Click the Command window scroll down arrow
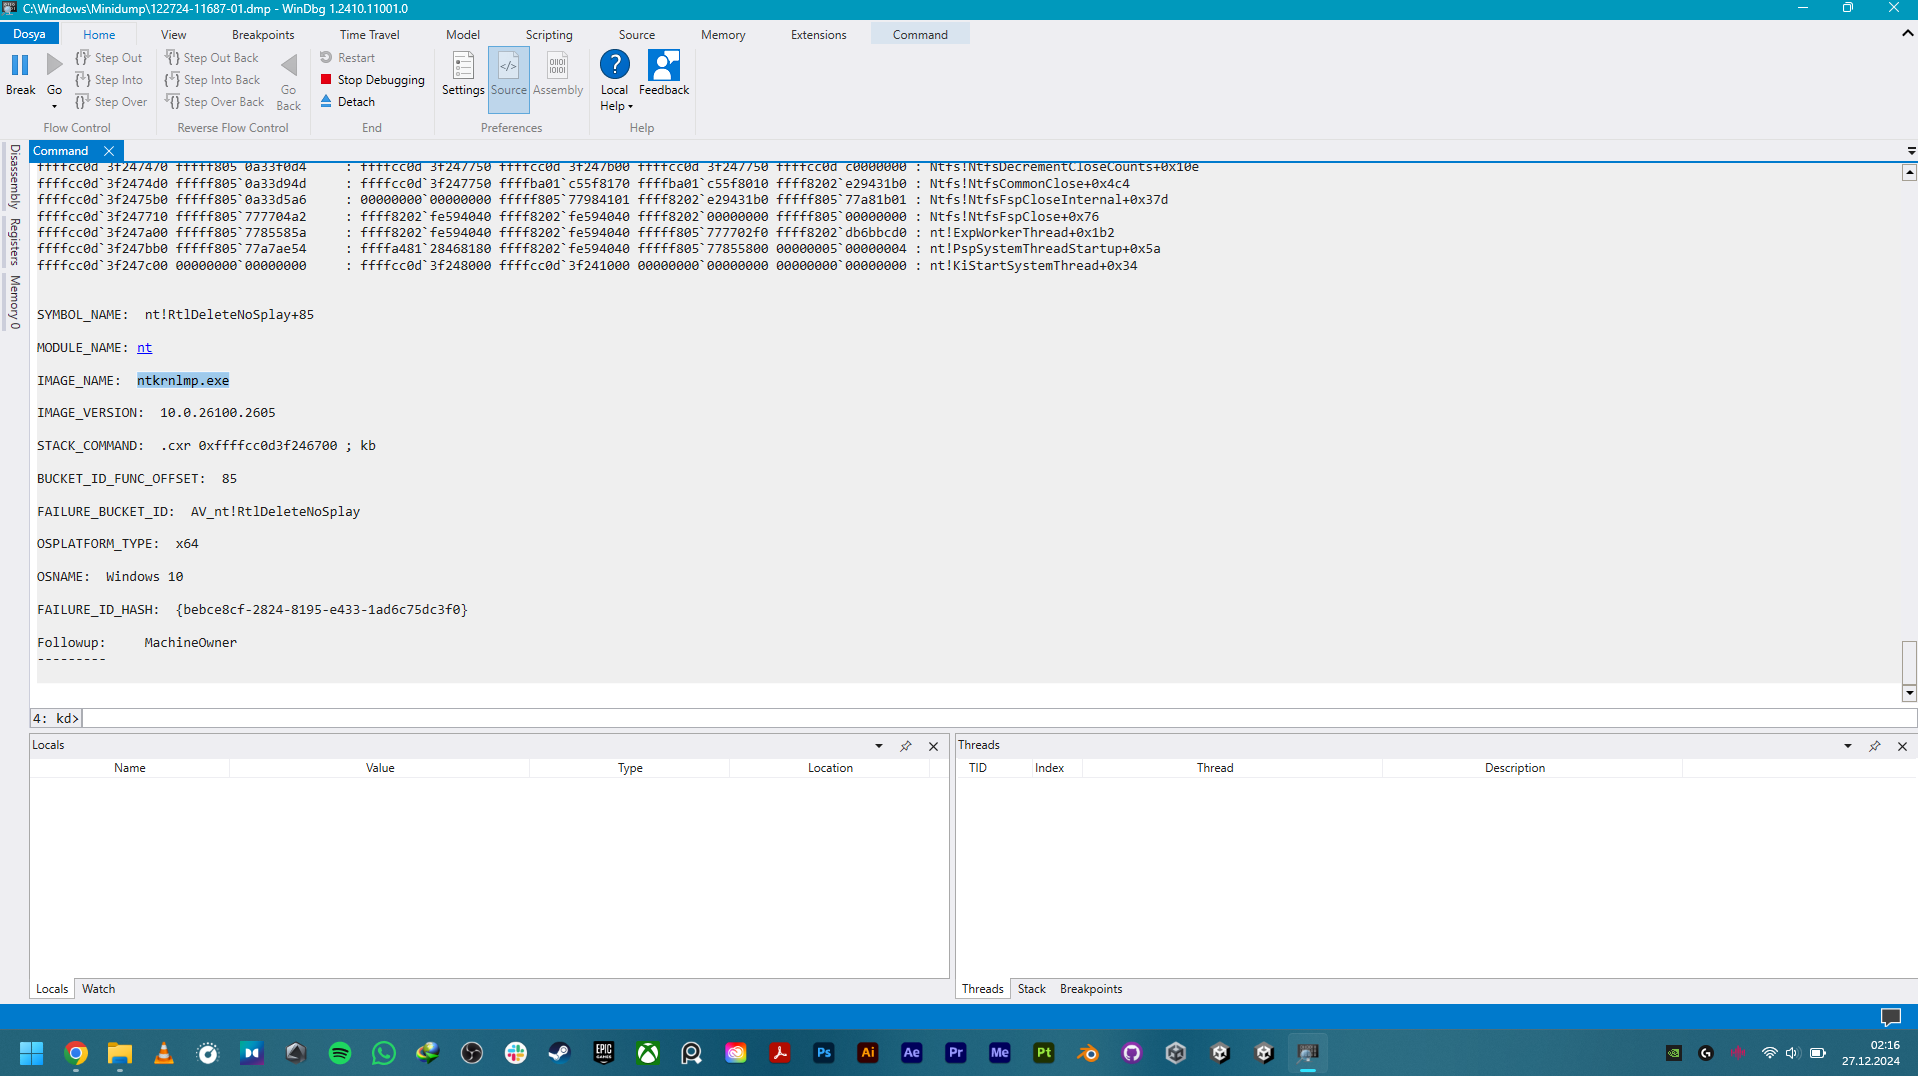Viewport: 1918px width, 1076px height. pyautogui.click(x=1909, y=693)
